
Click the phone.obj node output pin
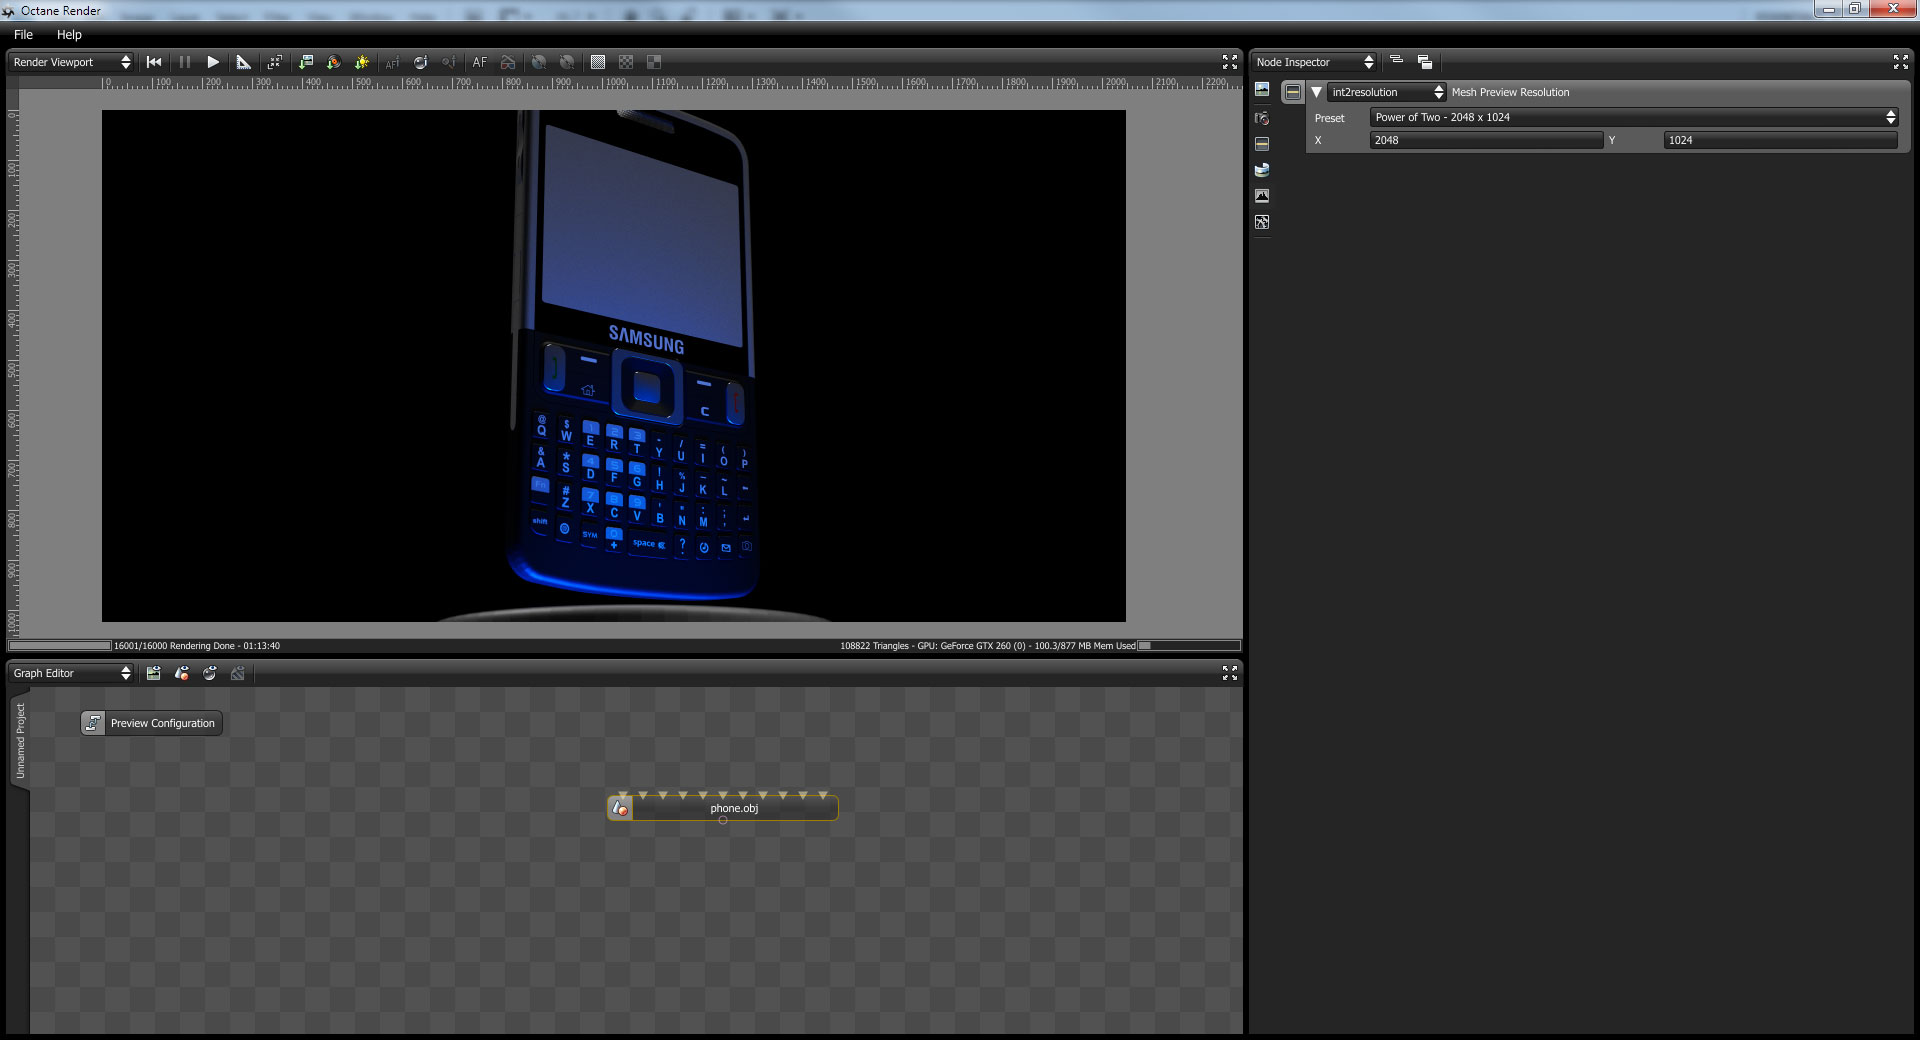point(723,821)
